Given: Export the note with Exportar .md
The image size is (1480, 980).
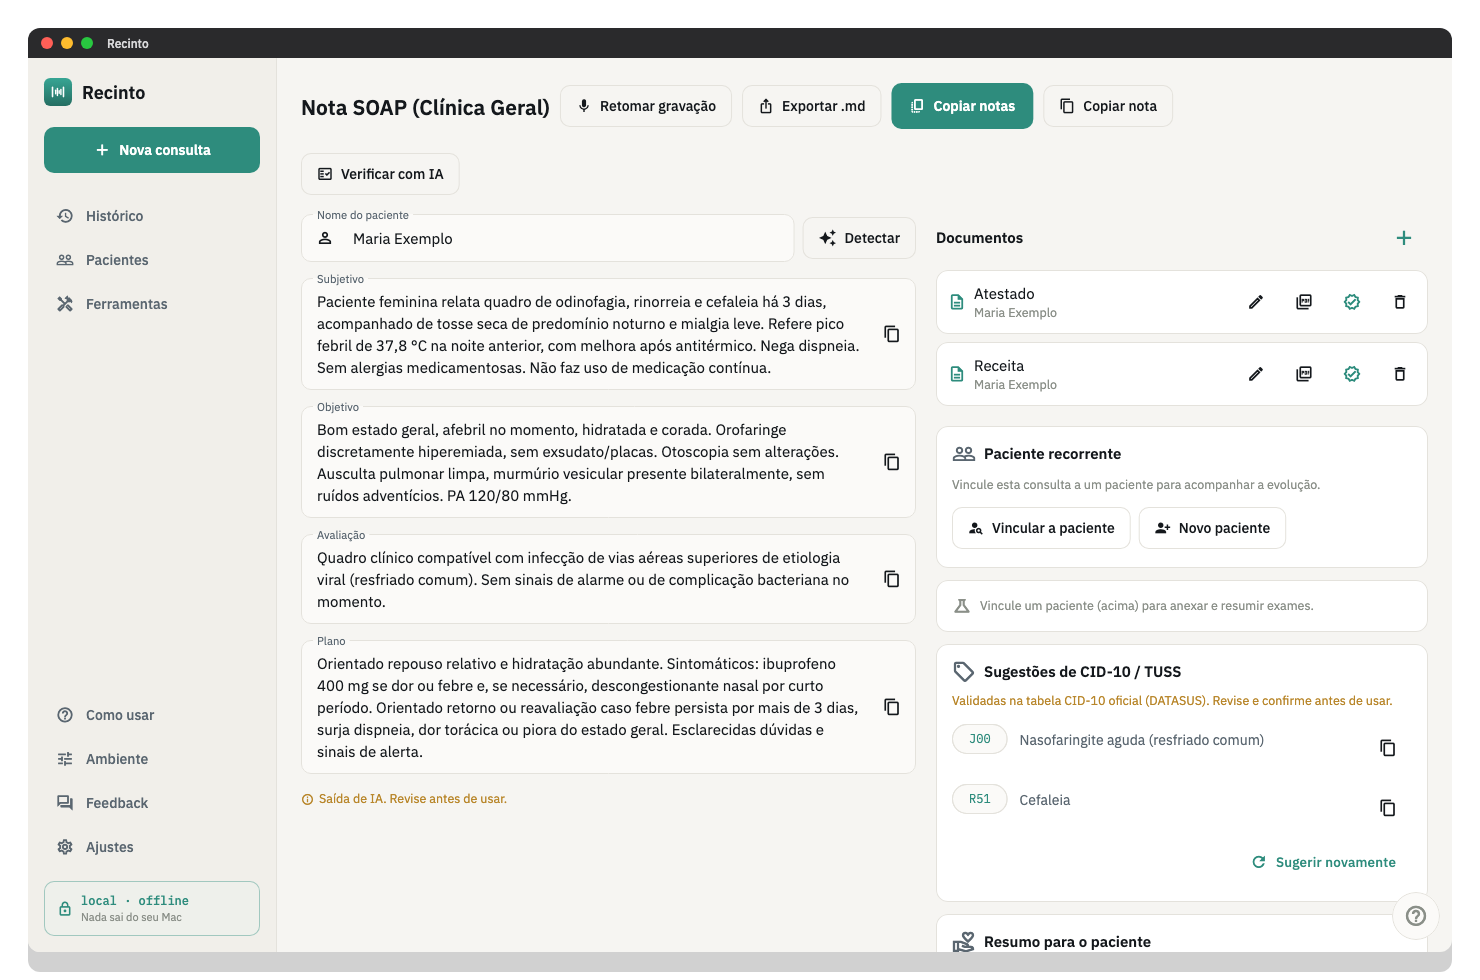Looking at the screenshot, I should [812, 106].
